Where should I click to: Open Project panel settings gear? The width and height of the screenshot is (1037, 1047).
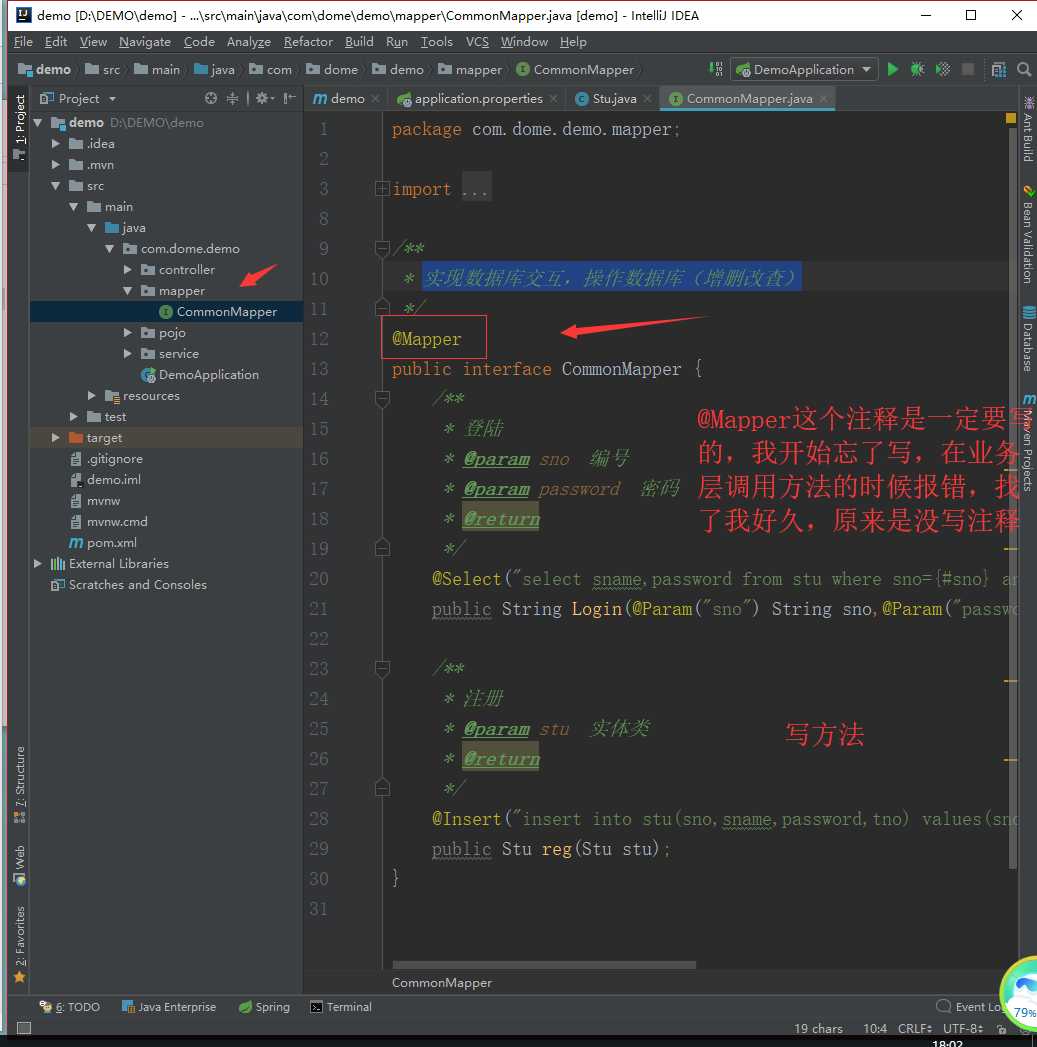coord(264,98)
